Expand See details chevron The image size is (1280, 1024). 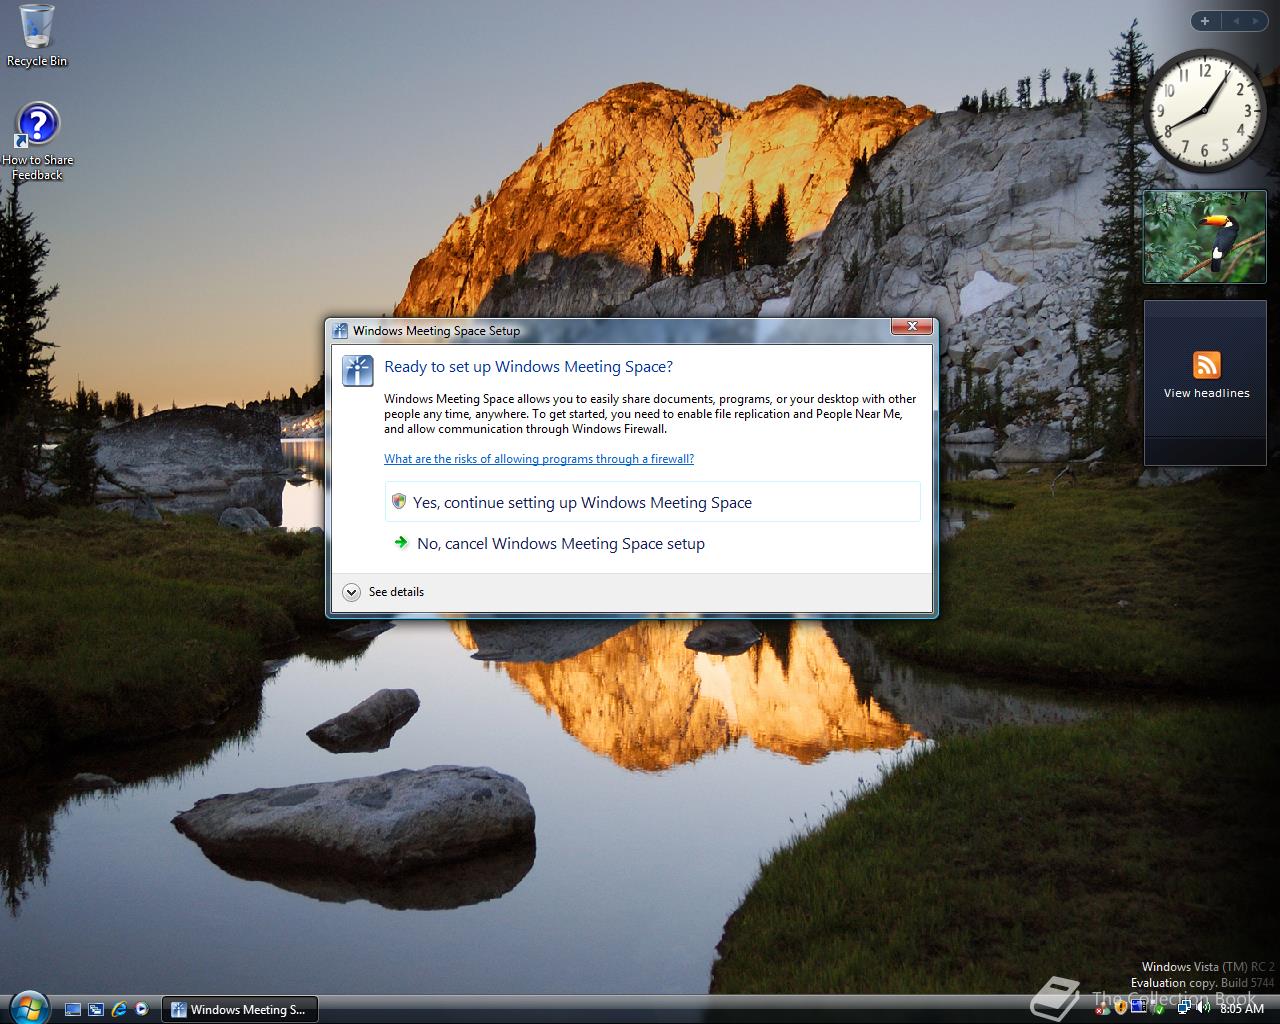pyautogui.click(x=351, y=592)
